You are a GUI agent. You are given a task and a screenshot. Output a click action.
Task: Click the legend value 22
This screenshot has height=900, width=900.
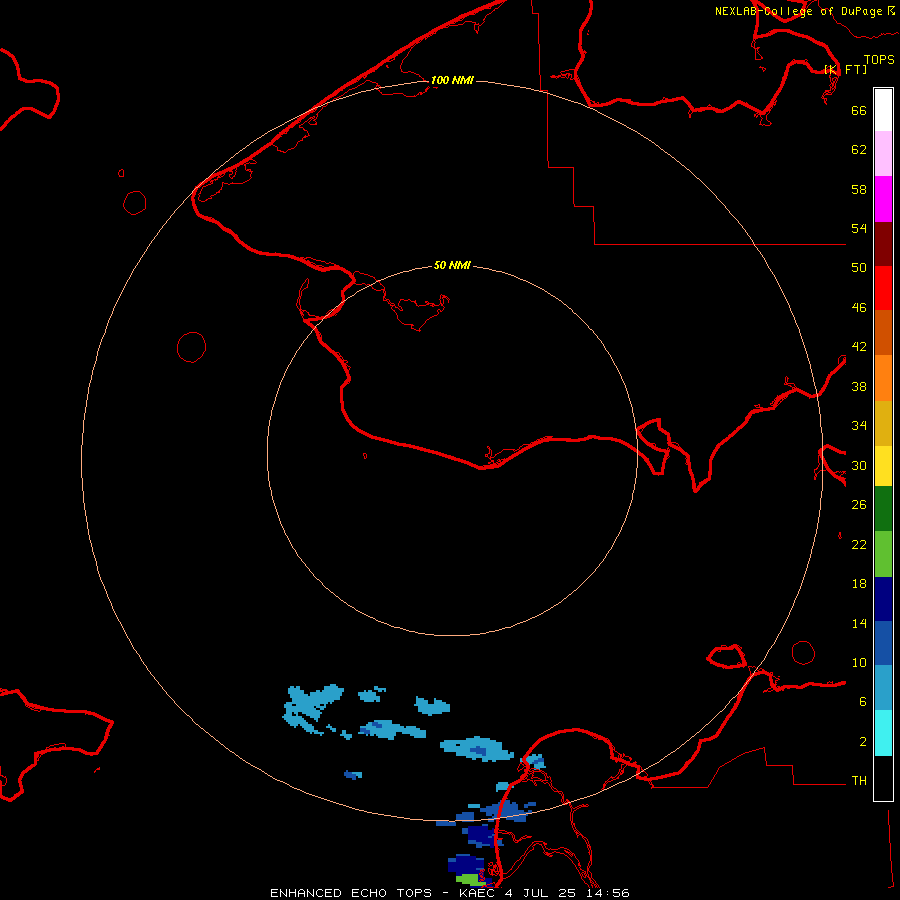tap(859, 545)
